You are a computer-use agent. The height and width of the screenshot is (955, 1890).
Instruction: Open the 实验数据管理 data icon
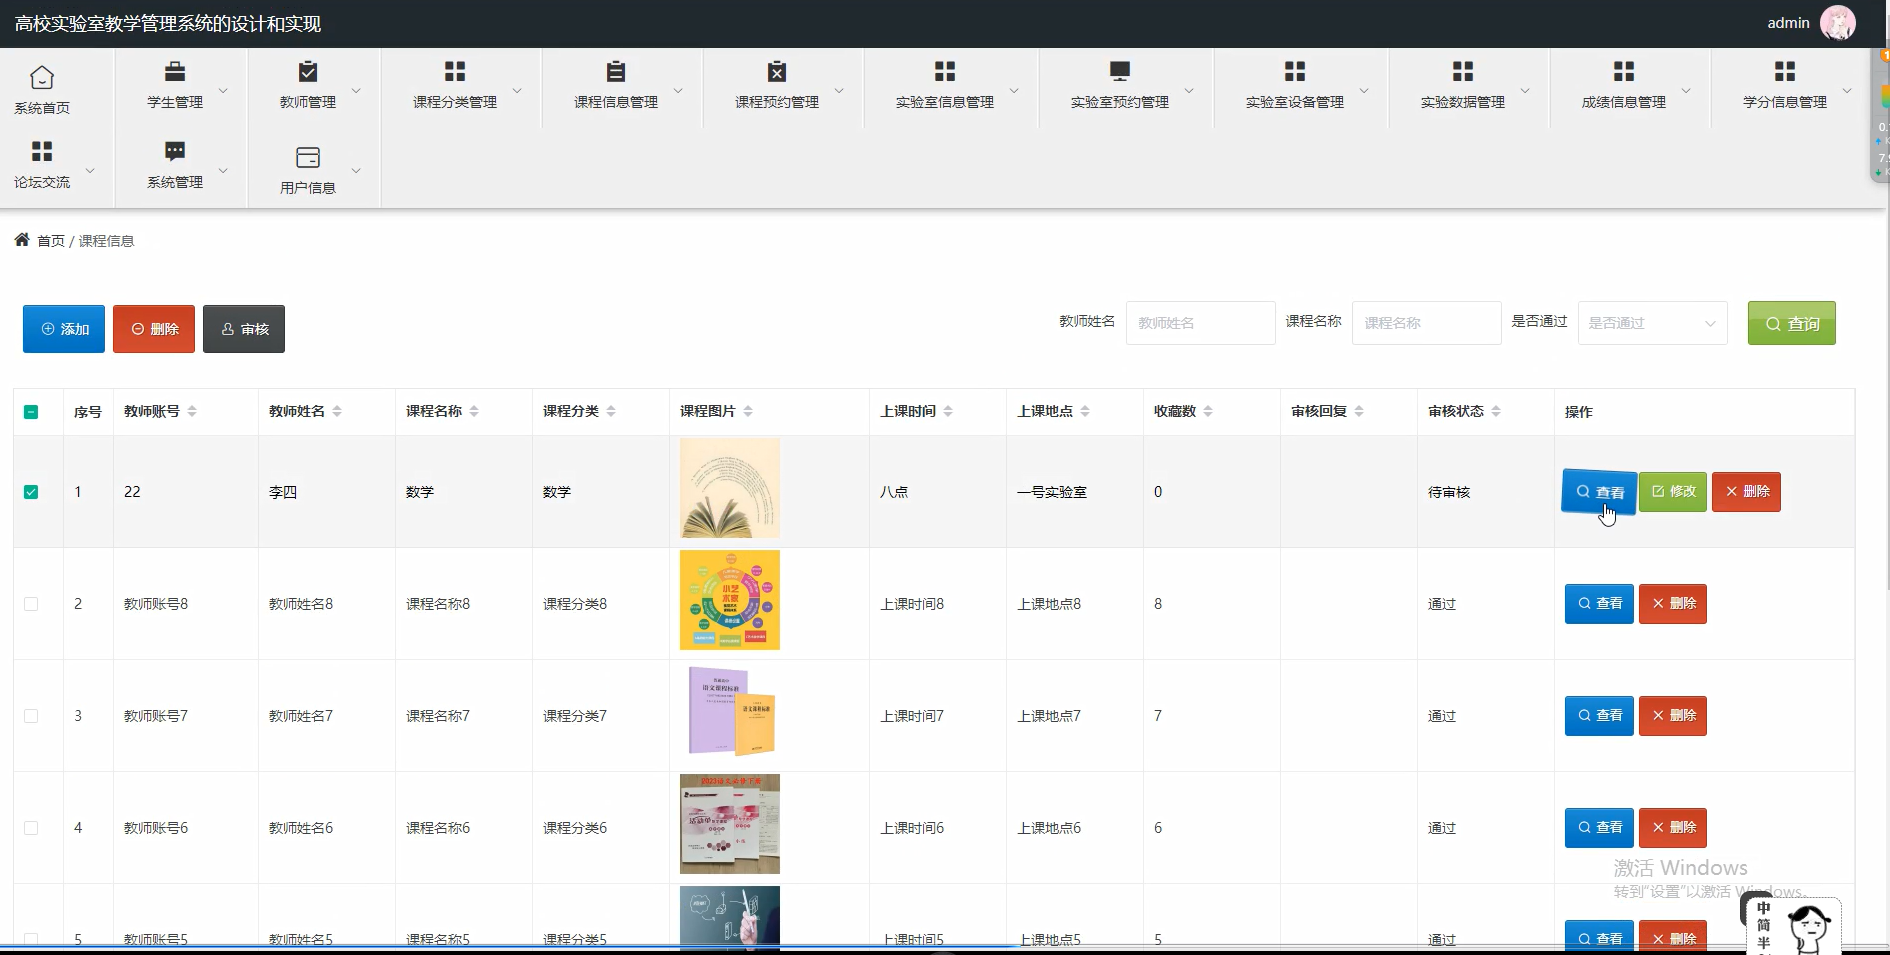(x=1460, y=71)
